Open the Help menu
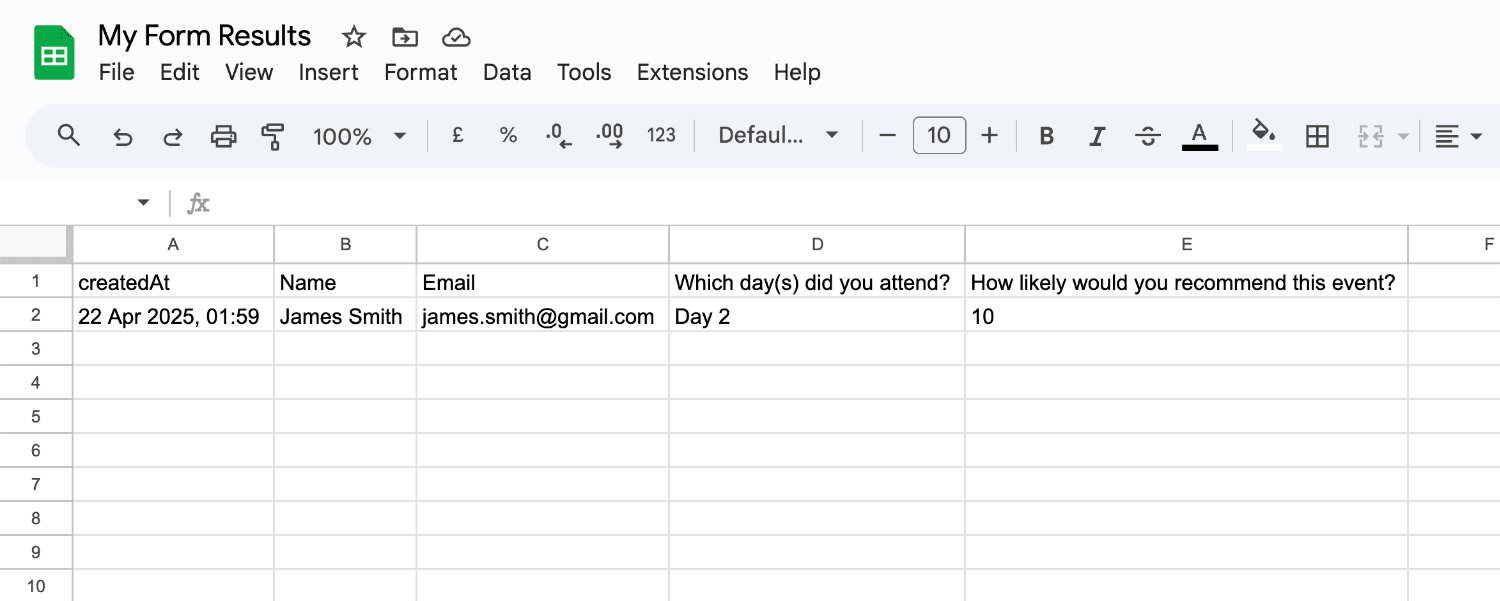Image resolution: width=1500 pixels, height=601 pixels. (797, 72)
